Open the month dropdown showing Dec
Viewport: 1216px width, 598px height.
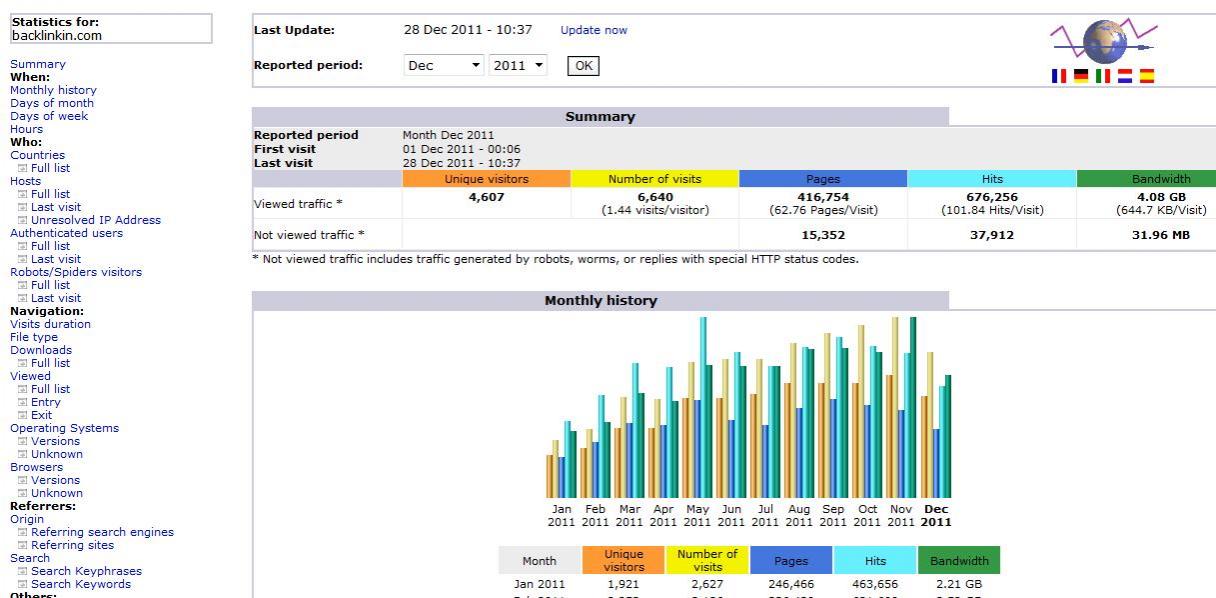click(444, 66)
